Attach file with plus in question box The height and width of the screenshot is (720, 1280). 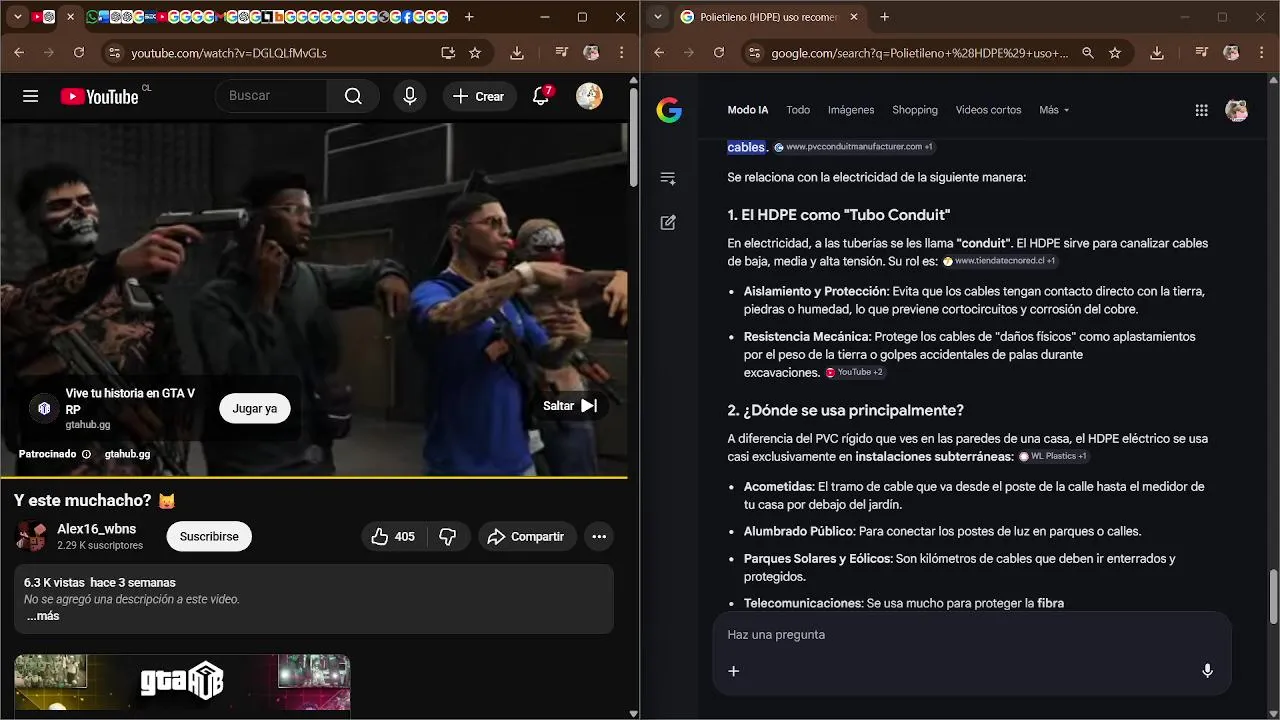click(733, 671)
